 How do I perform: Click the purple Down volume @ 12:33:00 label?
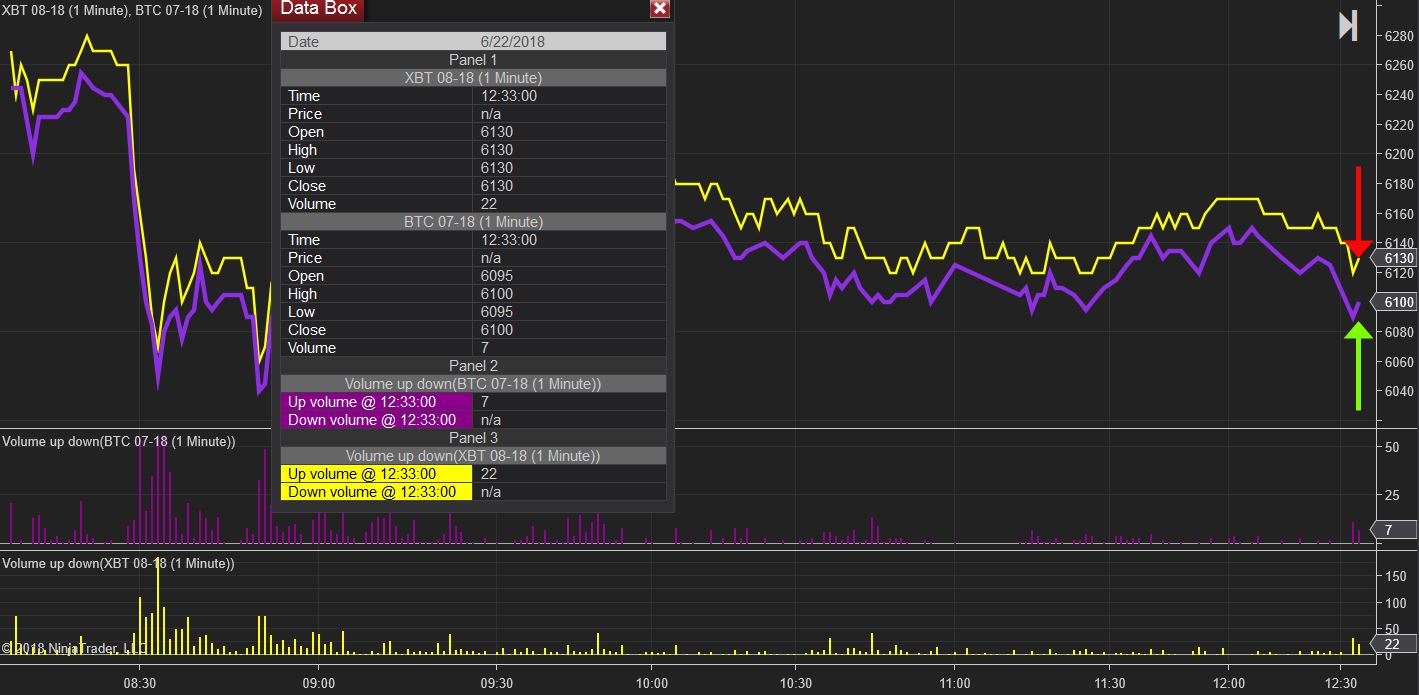tap(376, 420)
